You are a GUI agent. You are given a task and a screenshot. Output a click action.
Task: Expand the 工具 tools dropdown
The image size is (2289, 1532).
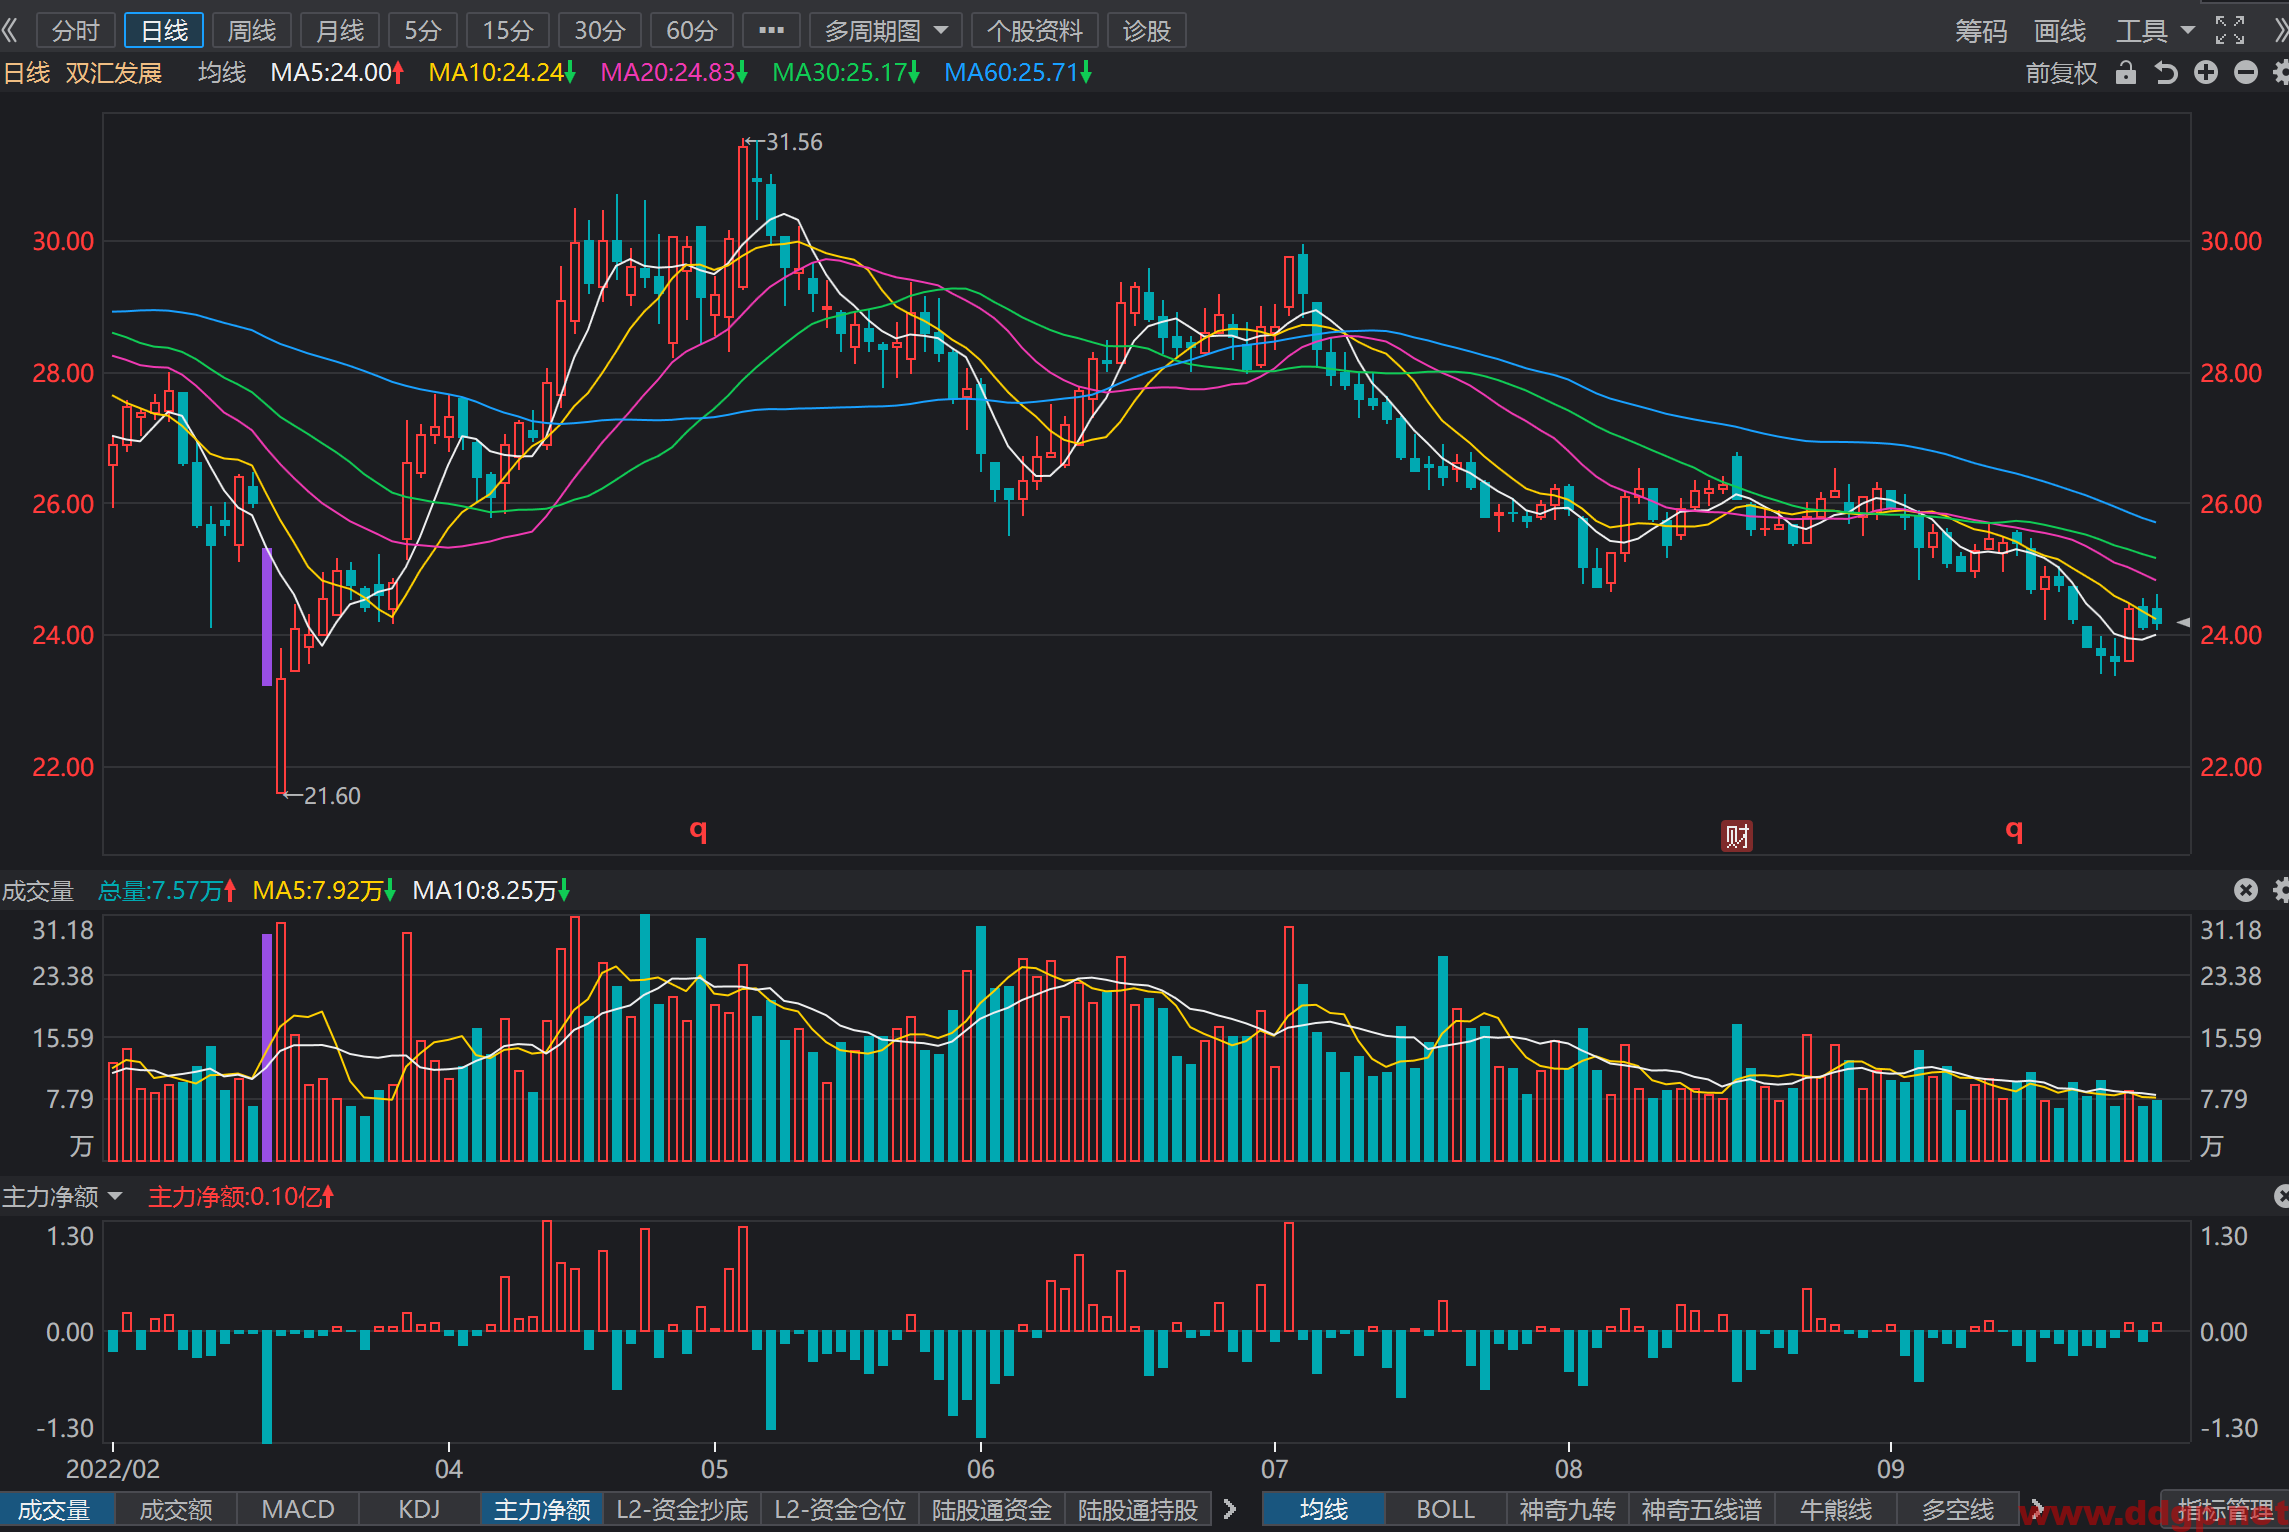pos(2155,31)
